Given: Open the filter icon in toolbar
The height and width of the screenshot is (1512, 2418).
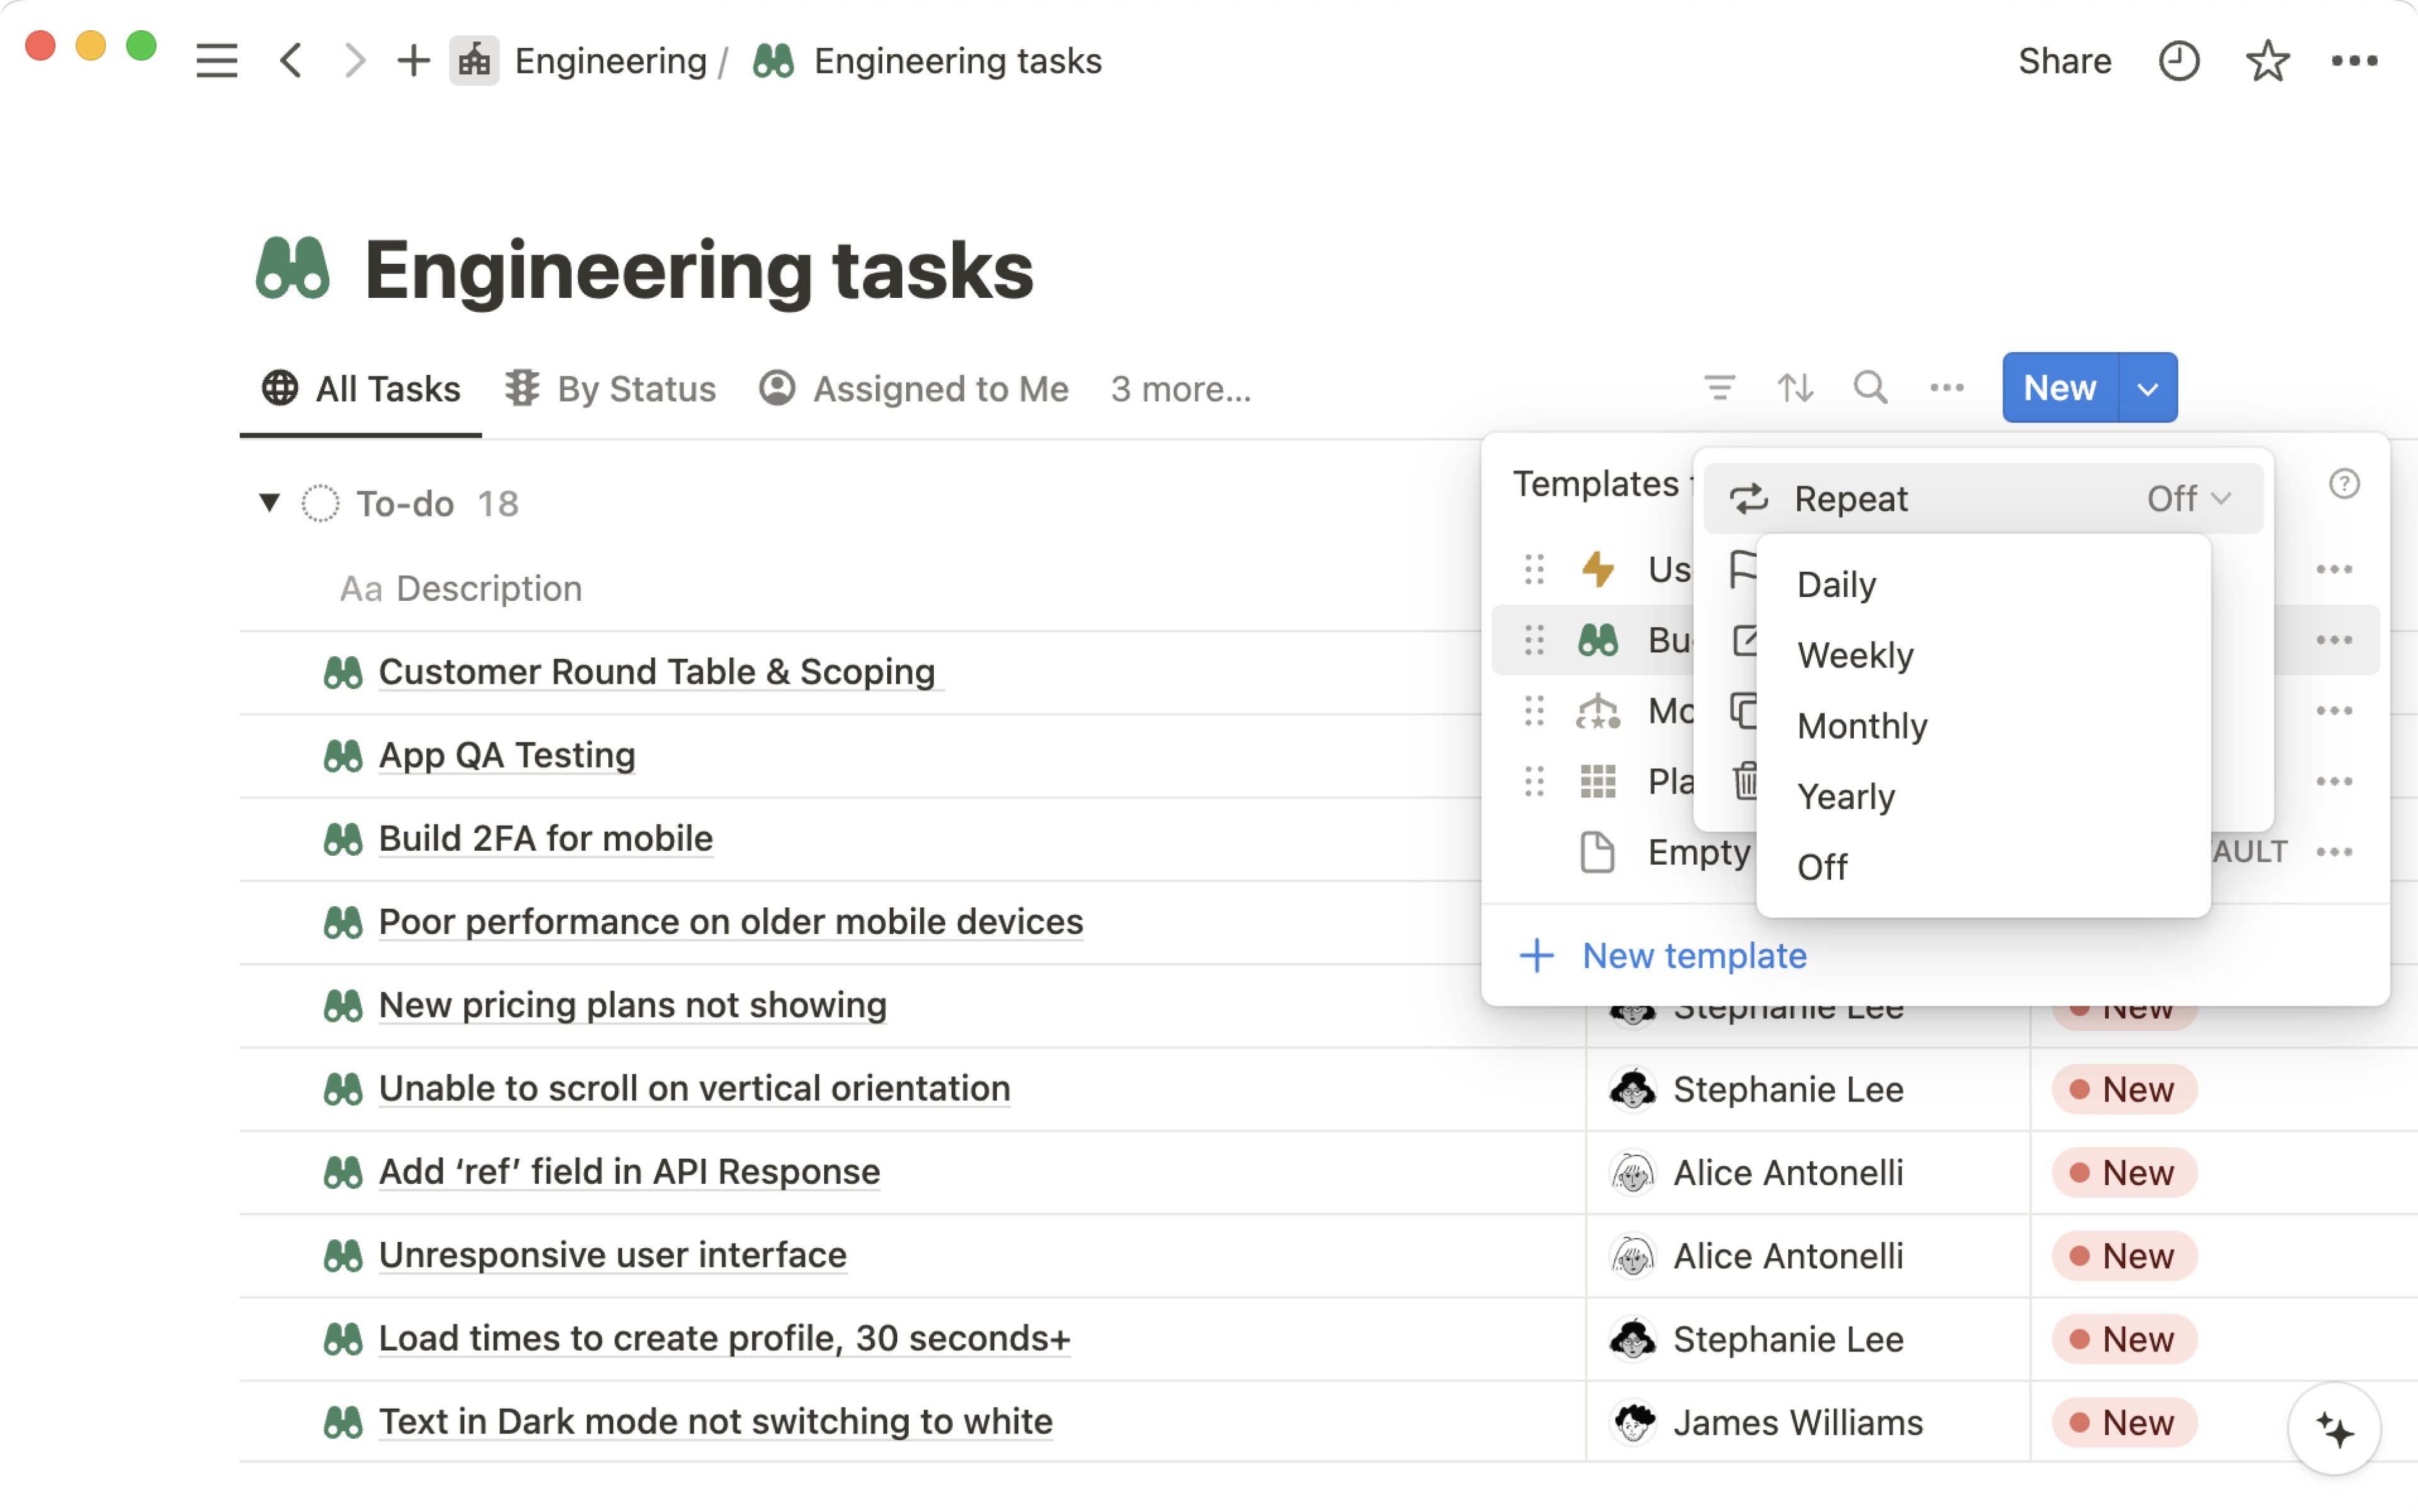Looking at the screenshot, I should pos(1719,387).
